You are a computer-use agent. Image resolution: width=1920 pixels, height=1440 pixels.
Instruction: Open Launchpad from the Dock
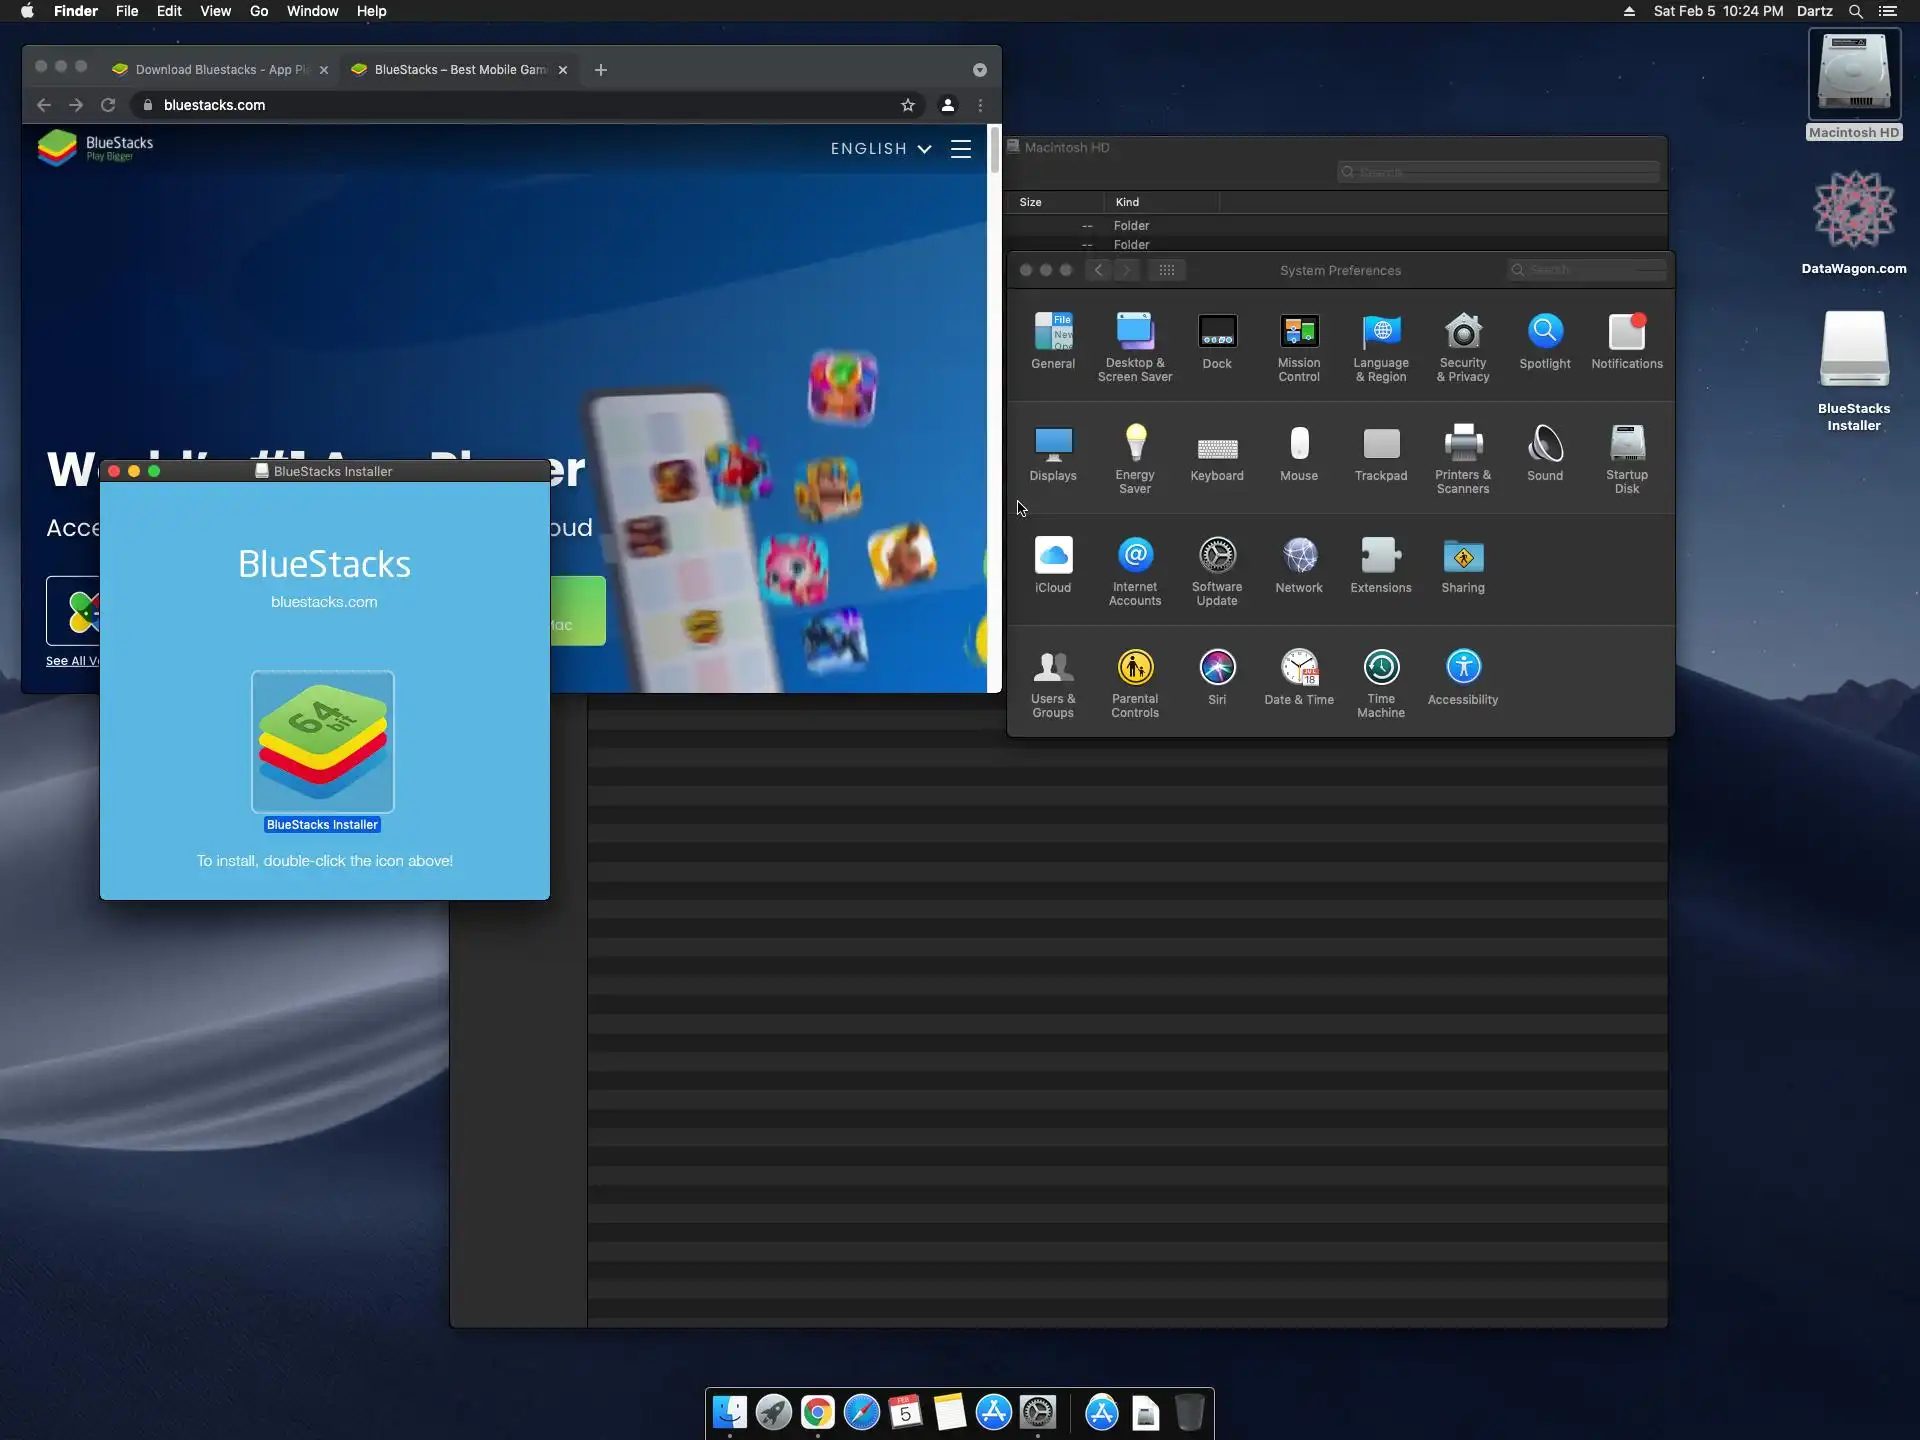773,1412
